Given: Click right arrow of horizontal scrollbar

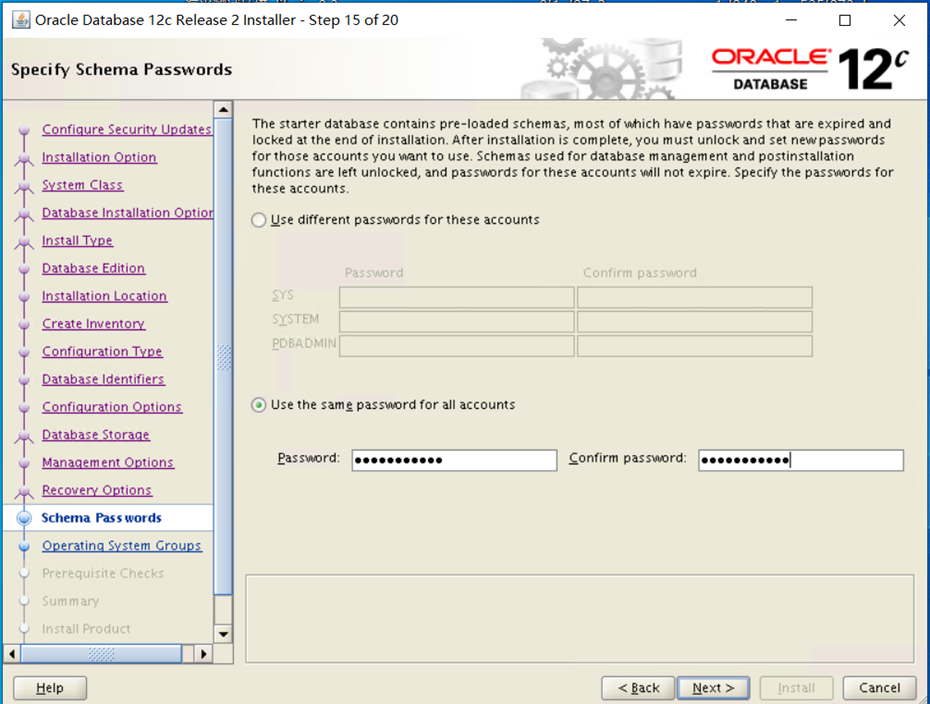Looking at the screenshot, I should point(203,654).
